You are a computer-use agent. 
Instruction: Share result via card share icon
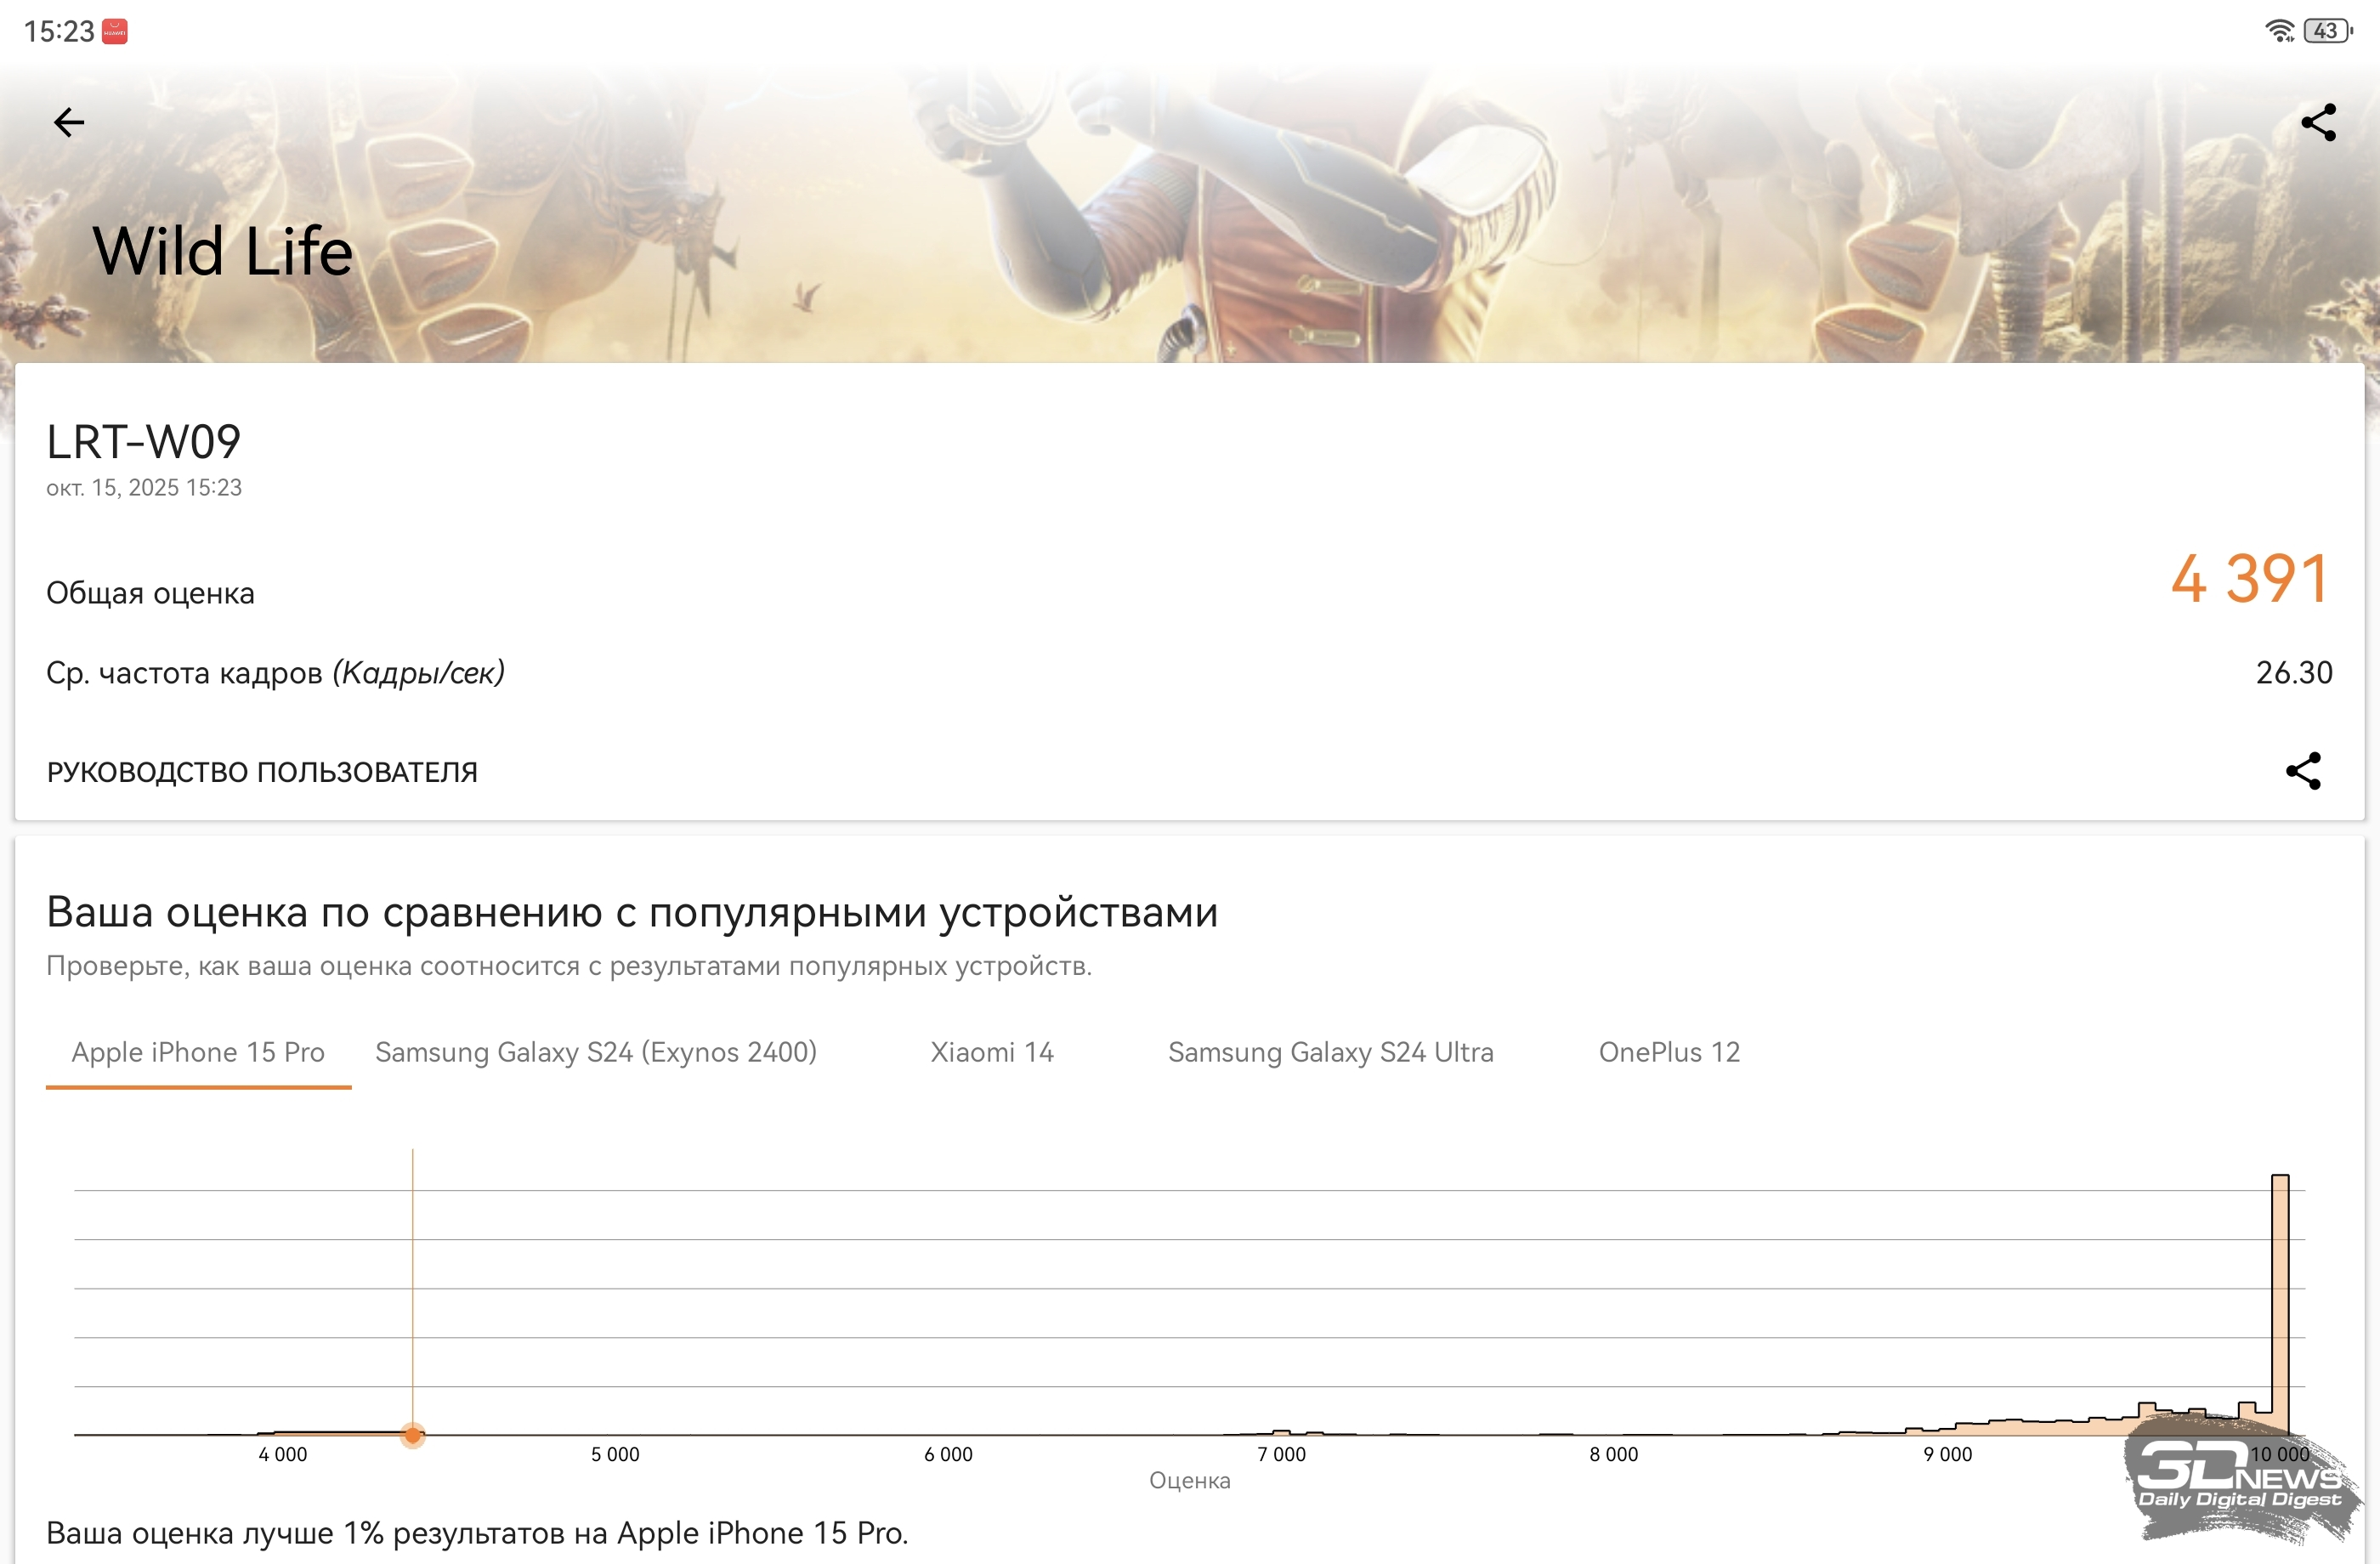[2303, 771]
